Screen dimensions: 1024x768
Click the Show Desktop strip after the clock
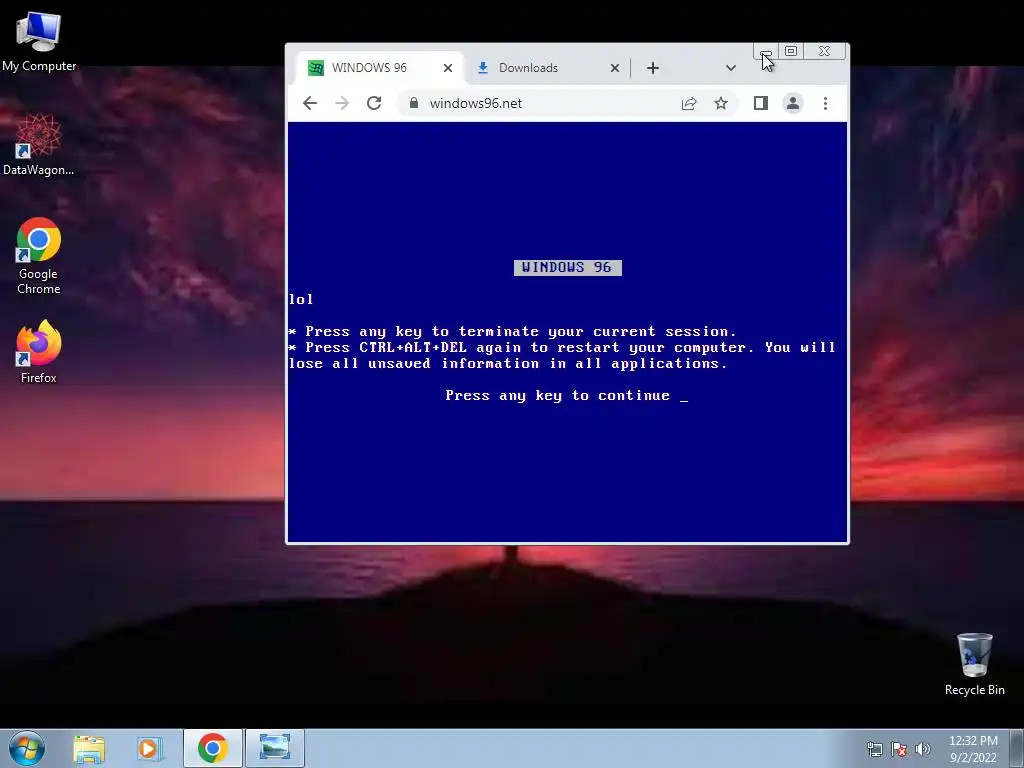click(1017, 748)
